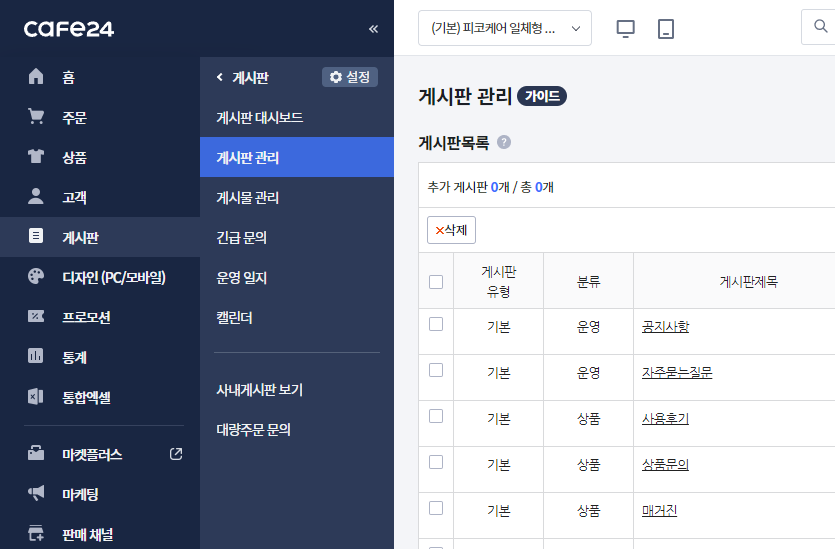Check the 자주묻는질문 row checkbox
Screen dimensions: 835x549
[436, 370]
